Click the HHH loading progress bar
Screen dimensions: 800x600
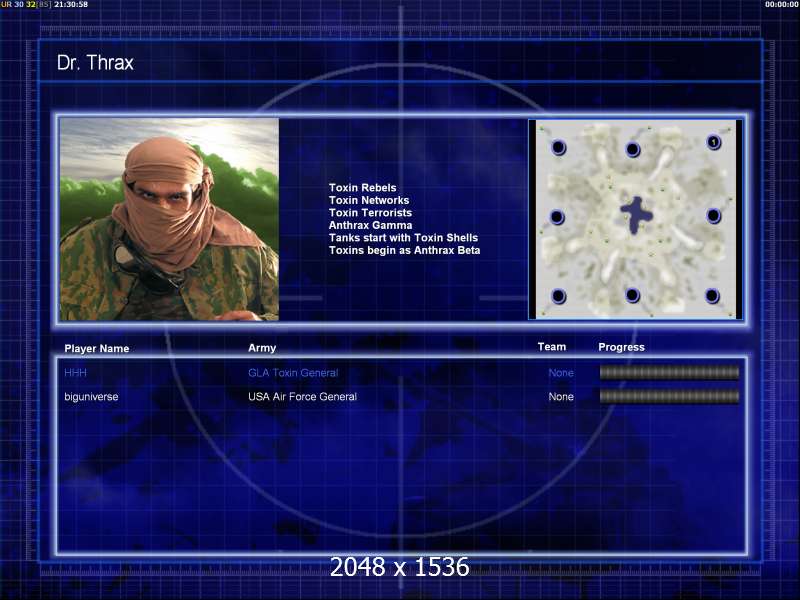669,373
